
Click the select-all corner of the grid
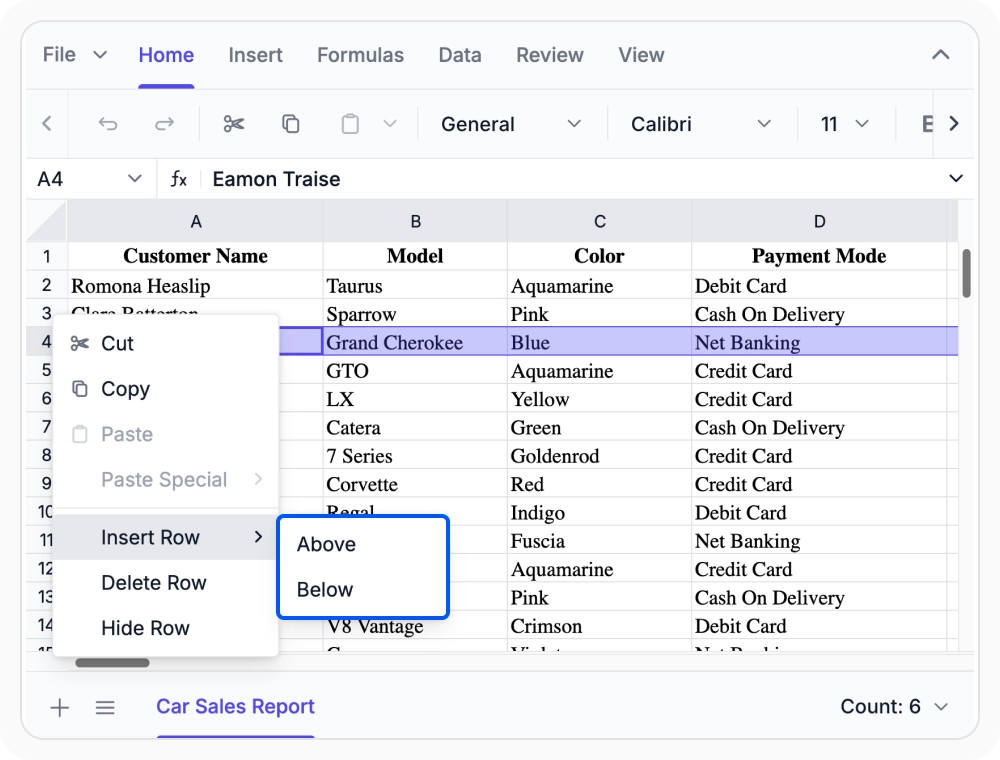(47, 221)
